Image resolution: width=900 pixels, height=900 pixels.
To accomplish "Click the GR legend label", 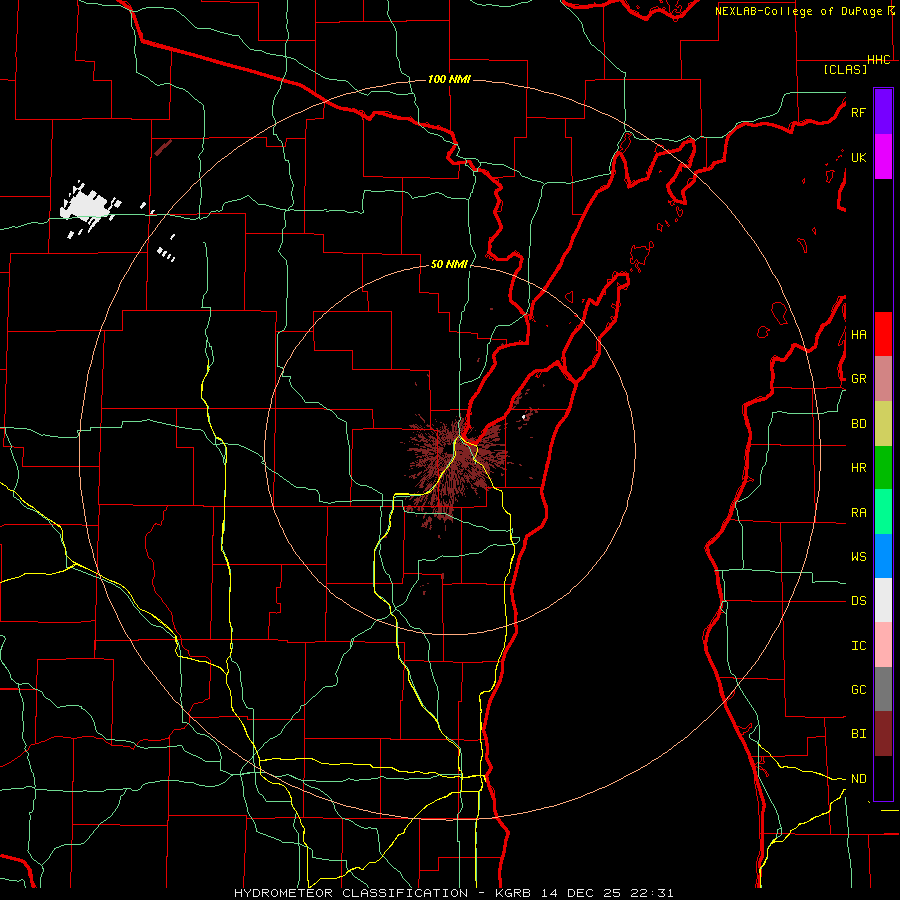I will pyautogui.click(x=858, y=379).
